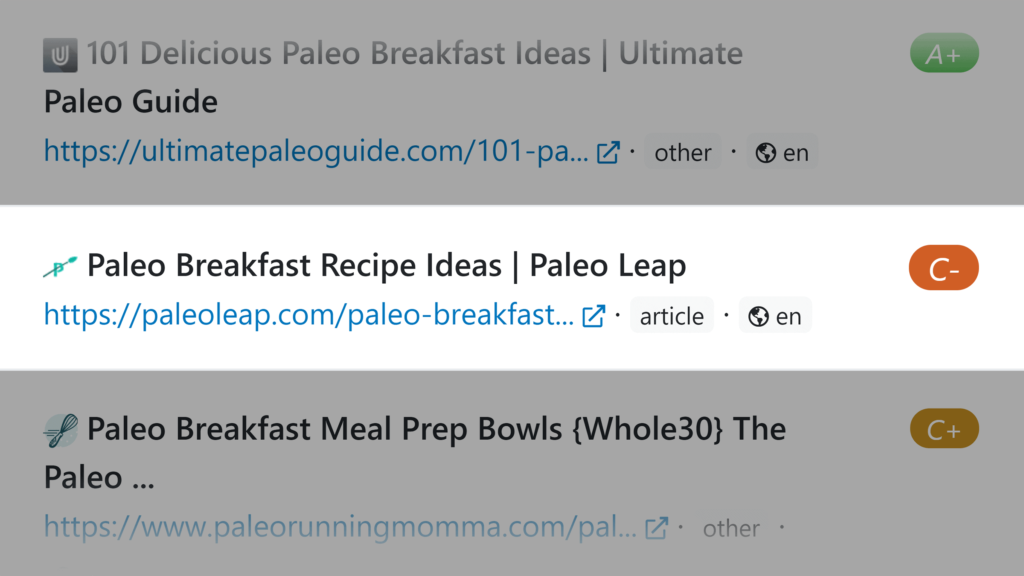The image size is (1024, 576).
Task: Click the Ultimate Paleo Guide favicon
Action: click(x=61, y=54)
